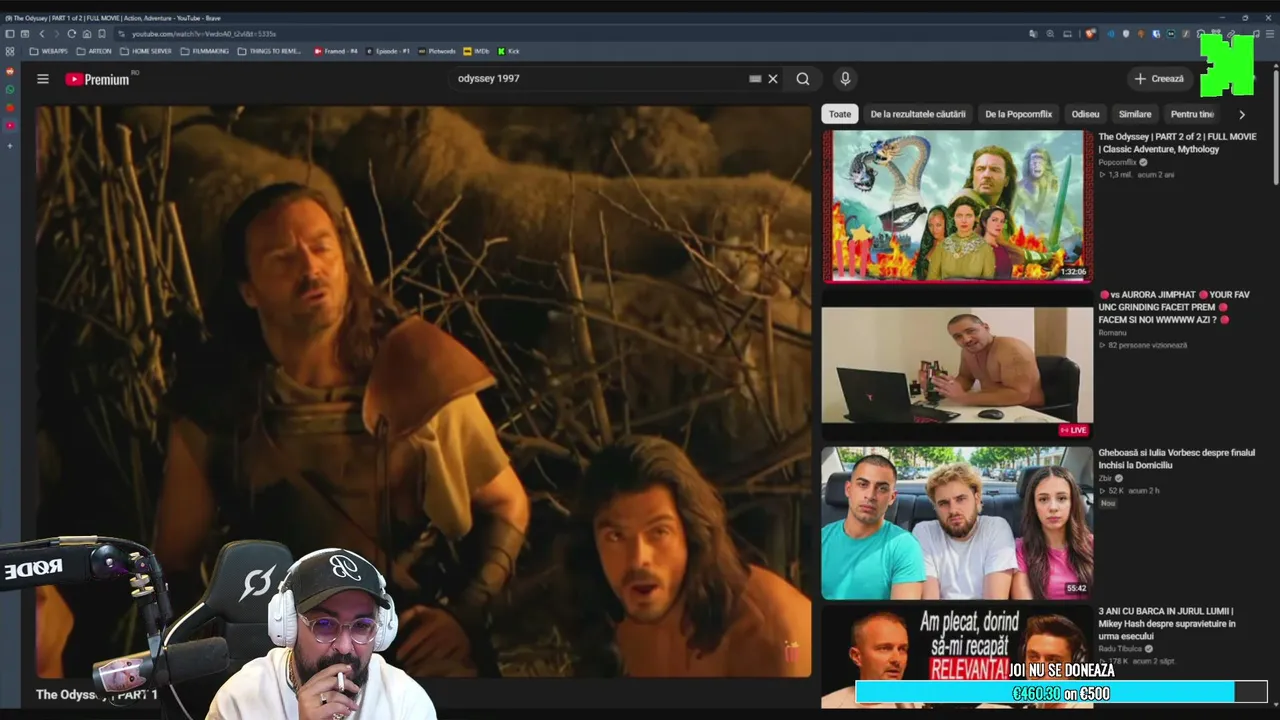Screen dimensions: 1280x720
Task: Select the 'Pentru tine' filter chip
Action: pyautogui.click(x=1192, y=114)
